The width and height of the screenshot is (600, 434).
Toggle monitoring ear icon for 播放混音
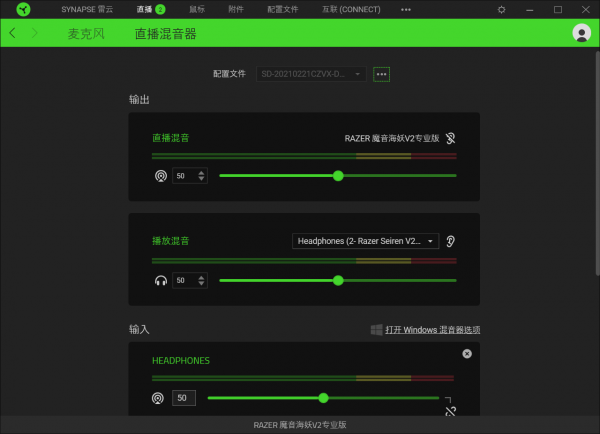[x=450, y=241]
